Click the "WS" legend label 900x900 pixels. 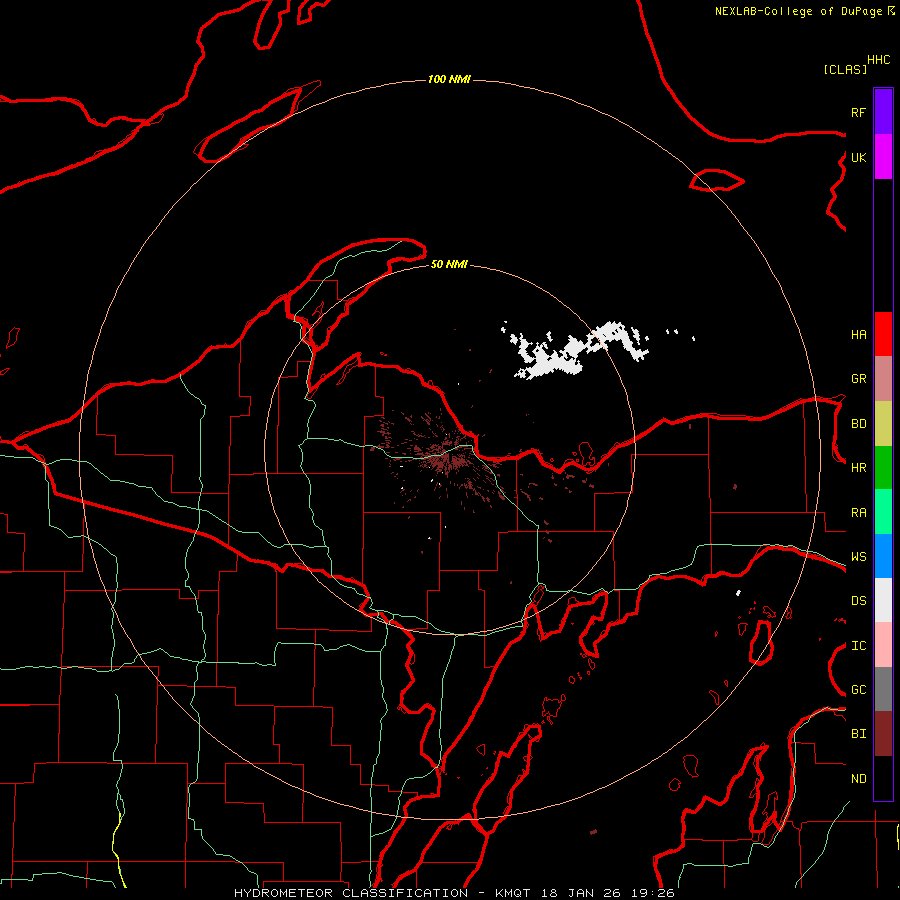tap(858, 557)
